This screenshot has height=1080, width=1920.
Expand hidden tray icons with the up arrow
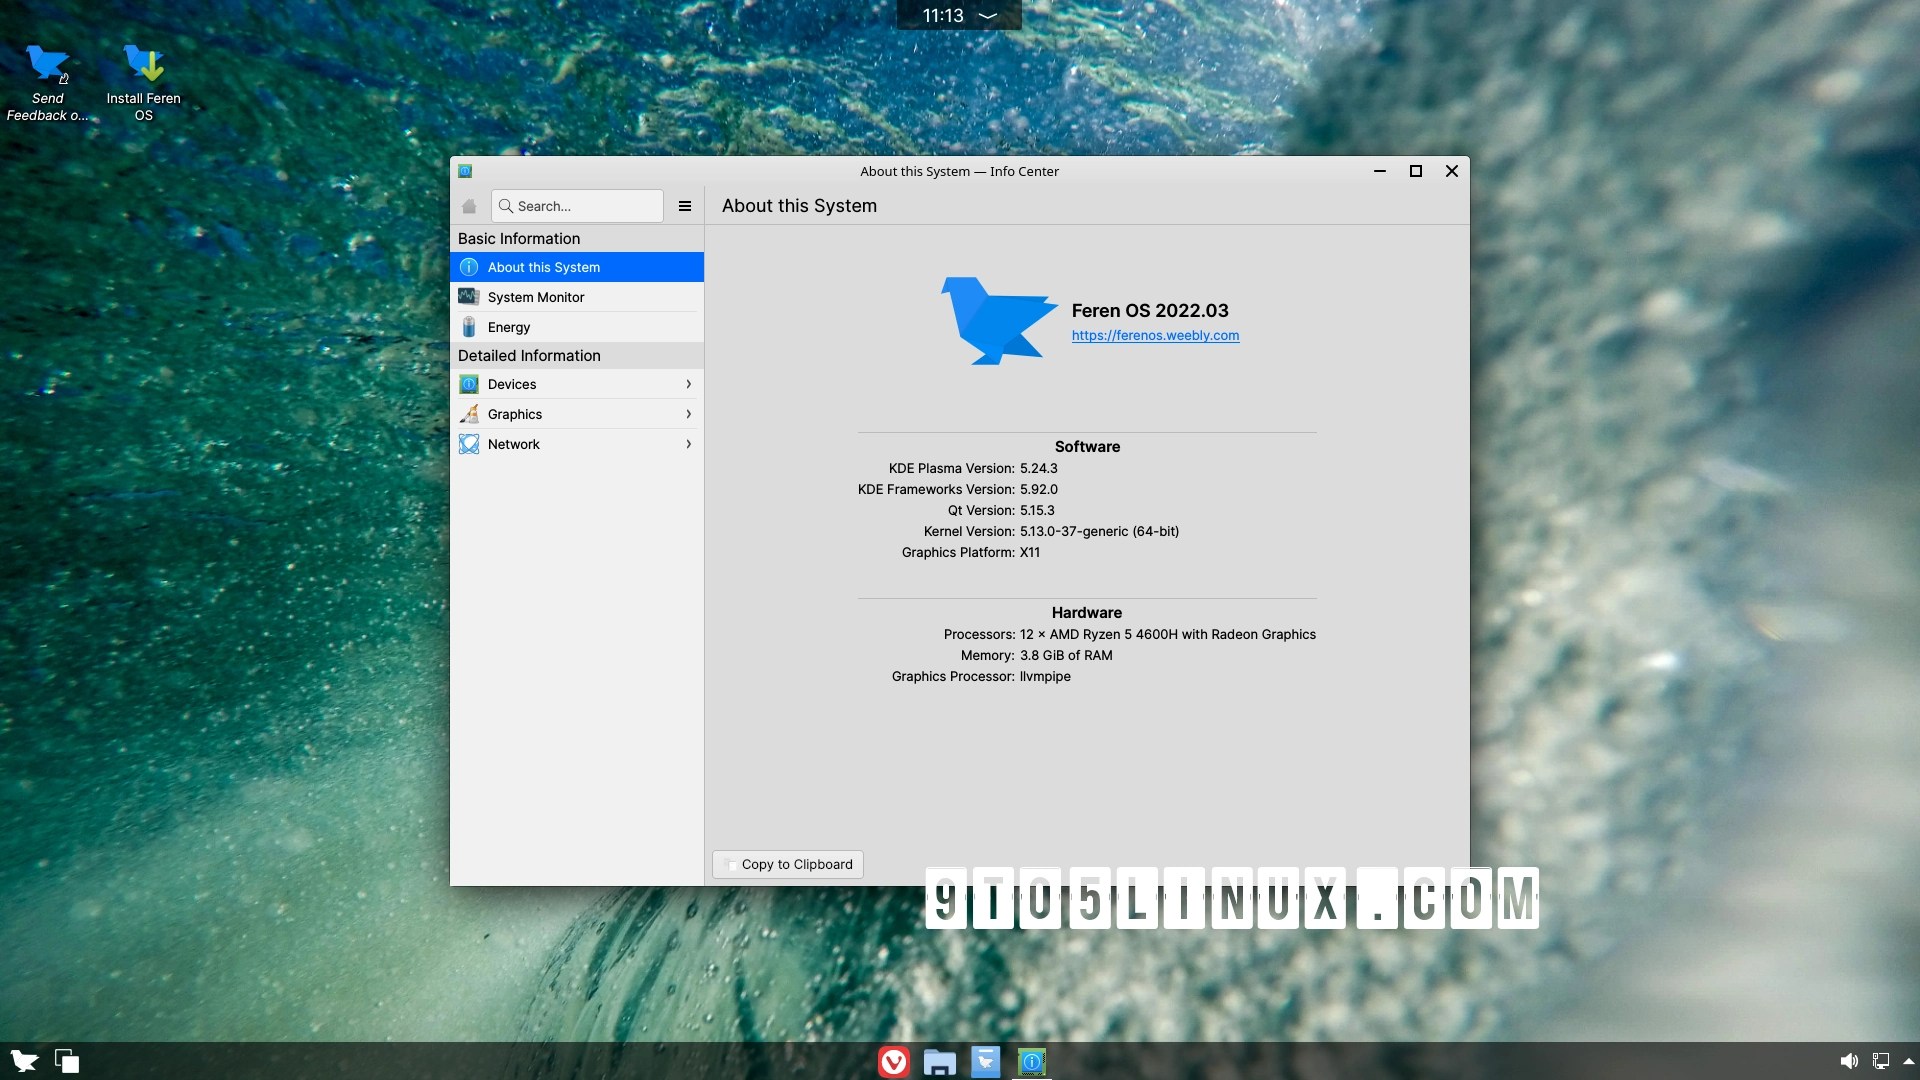pos(1908,1061)
